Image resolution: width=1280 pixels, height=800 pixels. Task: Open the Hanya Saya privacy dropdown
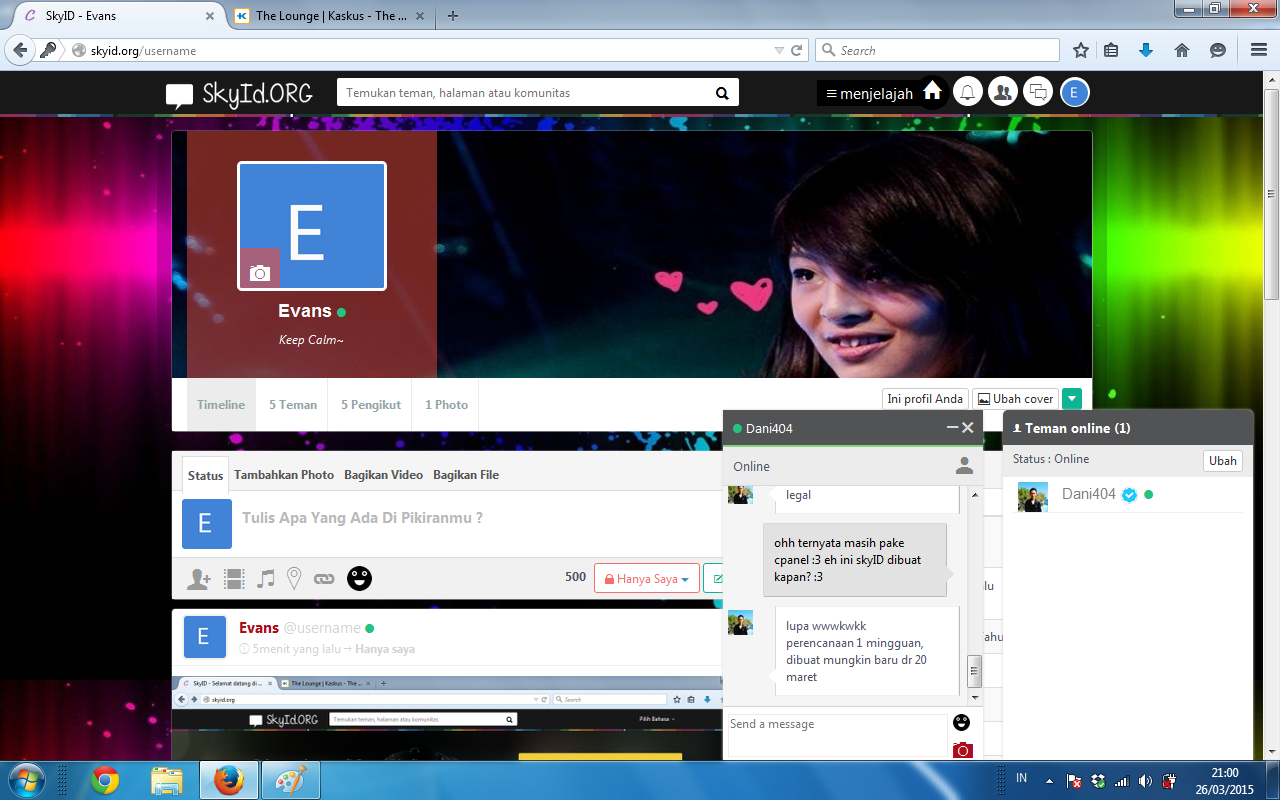[x=647, y=578]
